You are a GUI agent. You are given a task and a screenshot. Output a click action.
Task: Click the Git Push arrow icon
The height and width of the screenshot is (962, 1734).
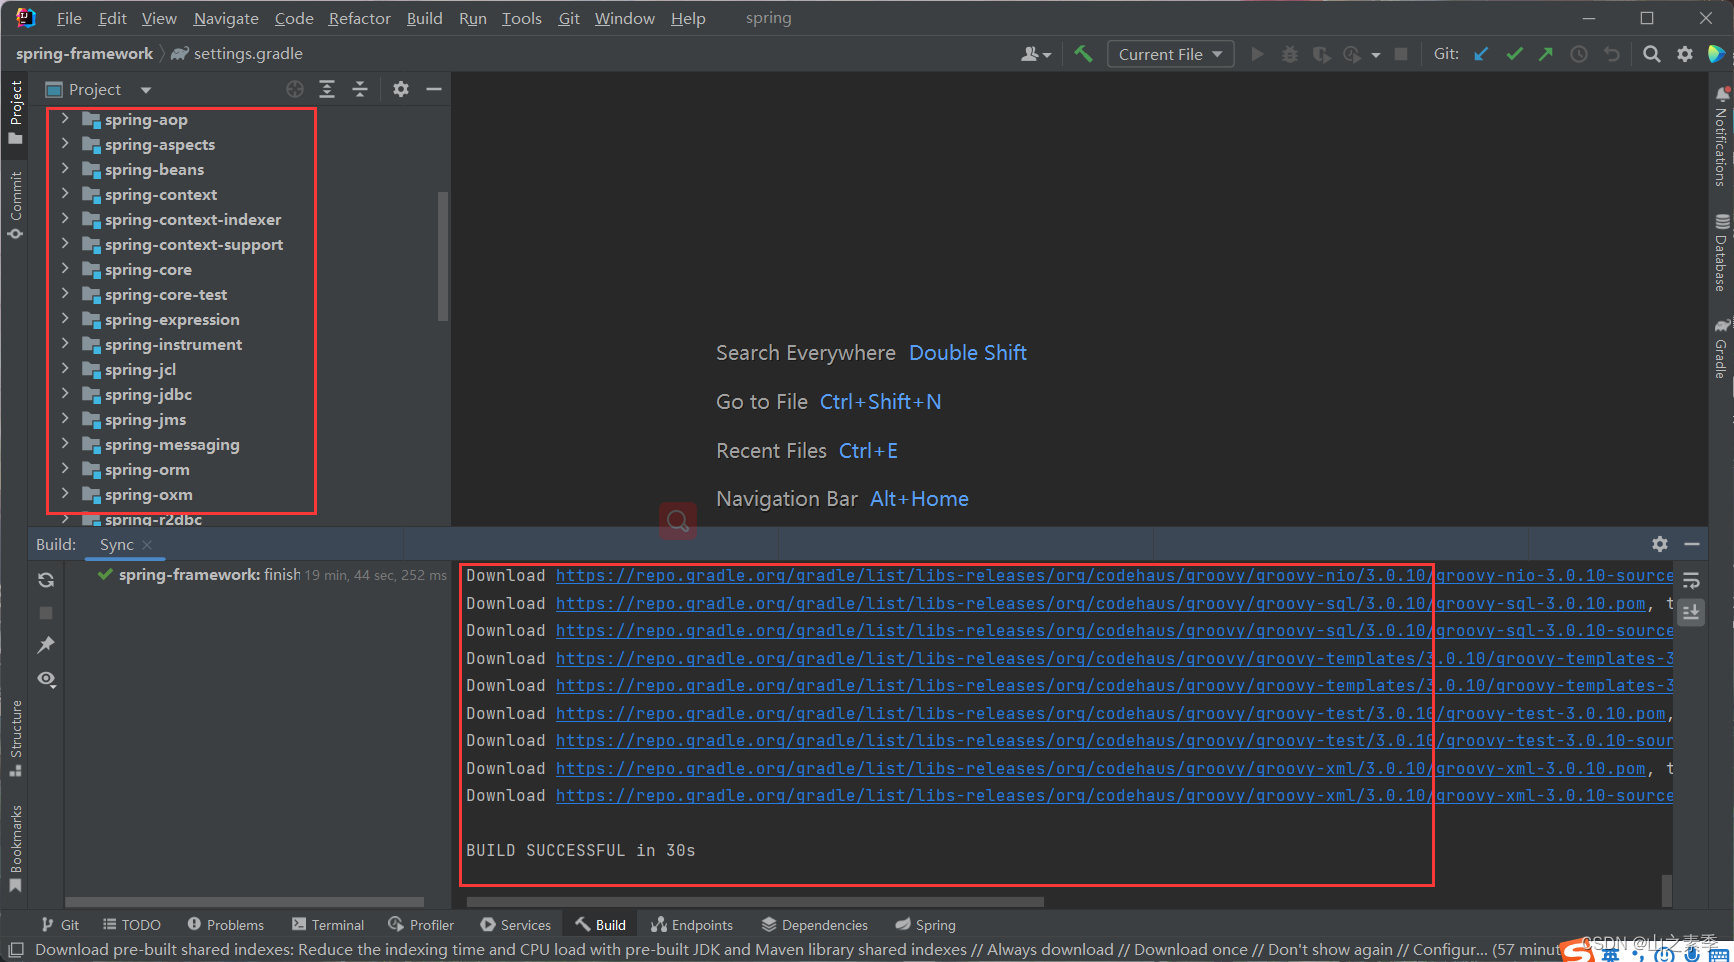point(1546,54)
